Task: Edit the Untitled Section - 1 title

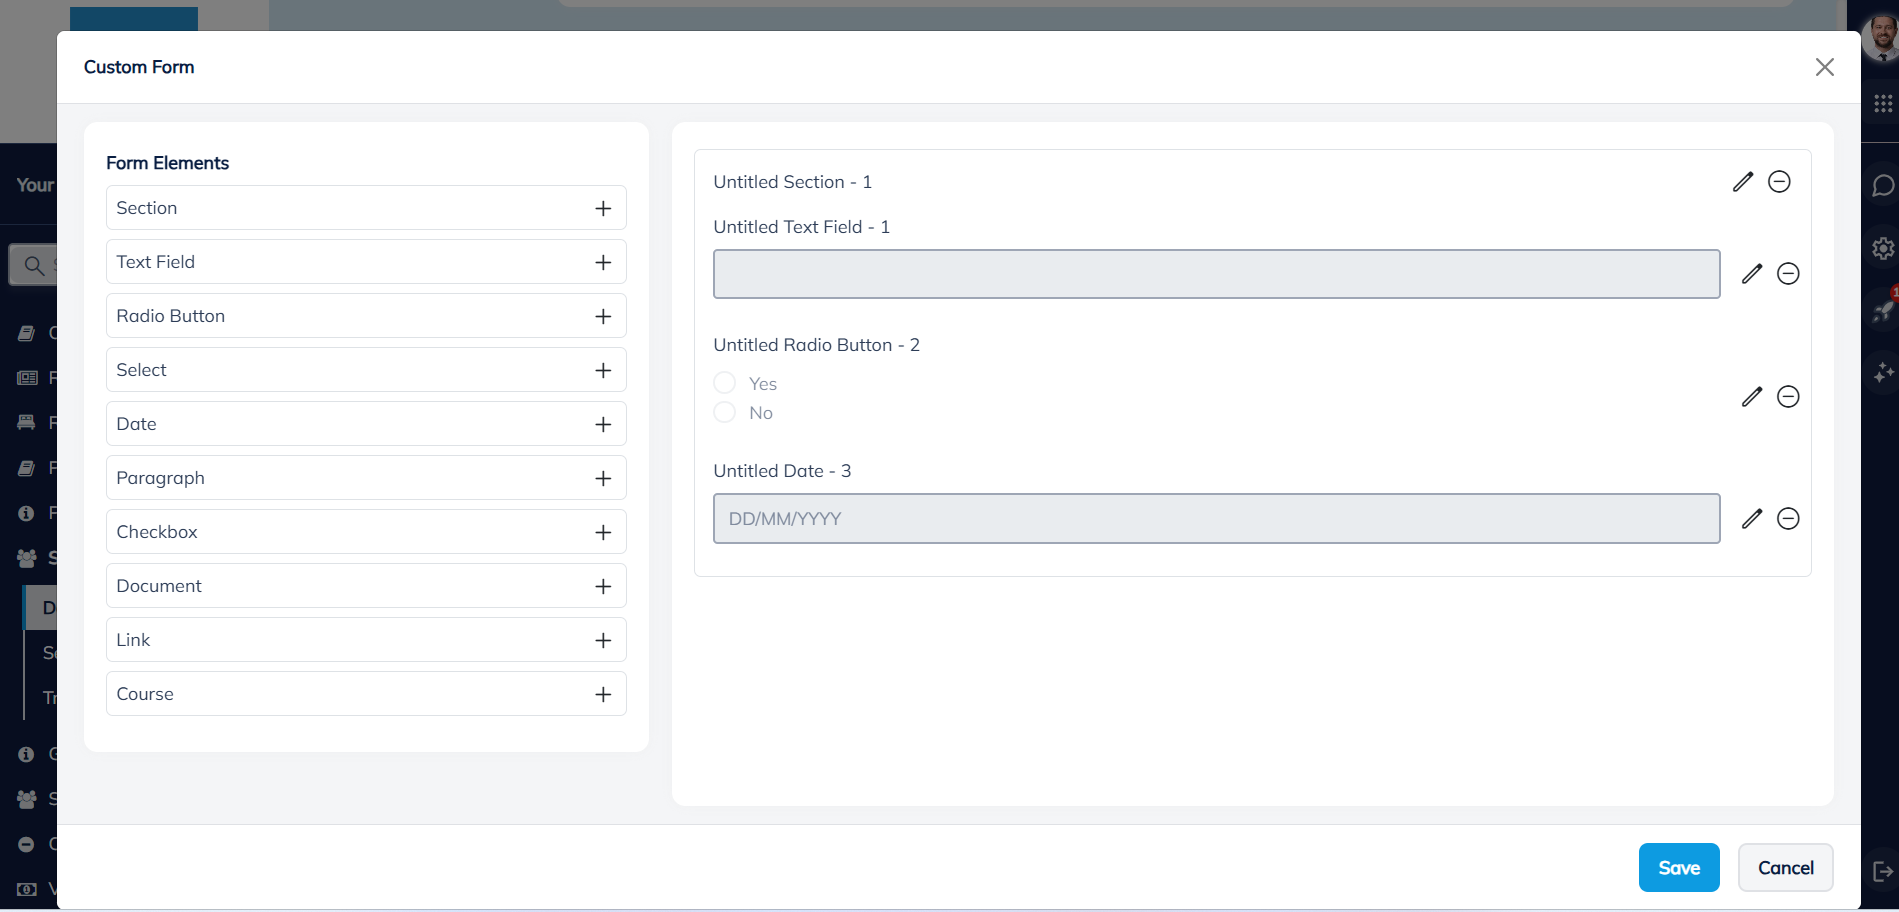Action: (x=1743, y=182)
